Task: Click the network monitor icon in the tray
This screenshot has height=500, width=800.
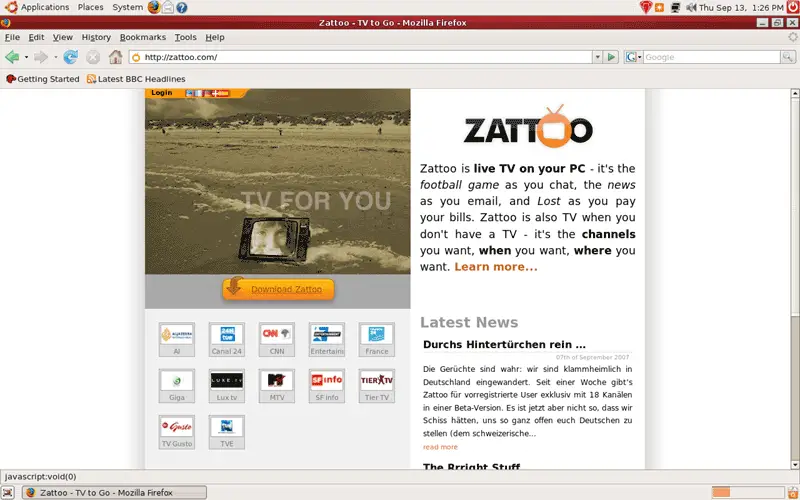Action: point(676,8)
